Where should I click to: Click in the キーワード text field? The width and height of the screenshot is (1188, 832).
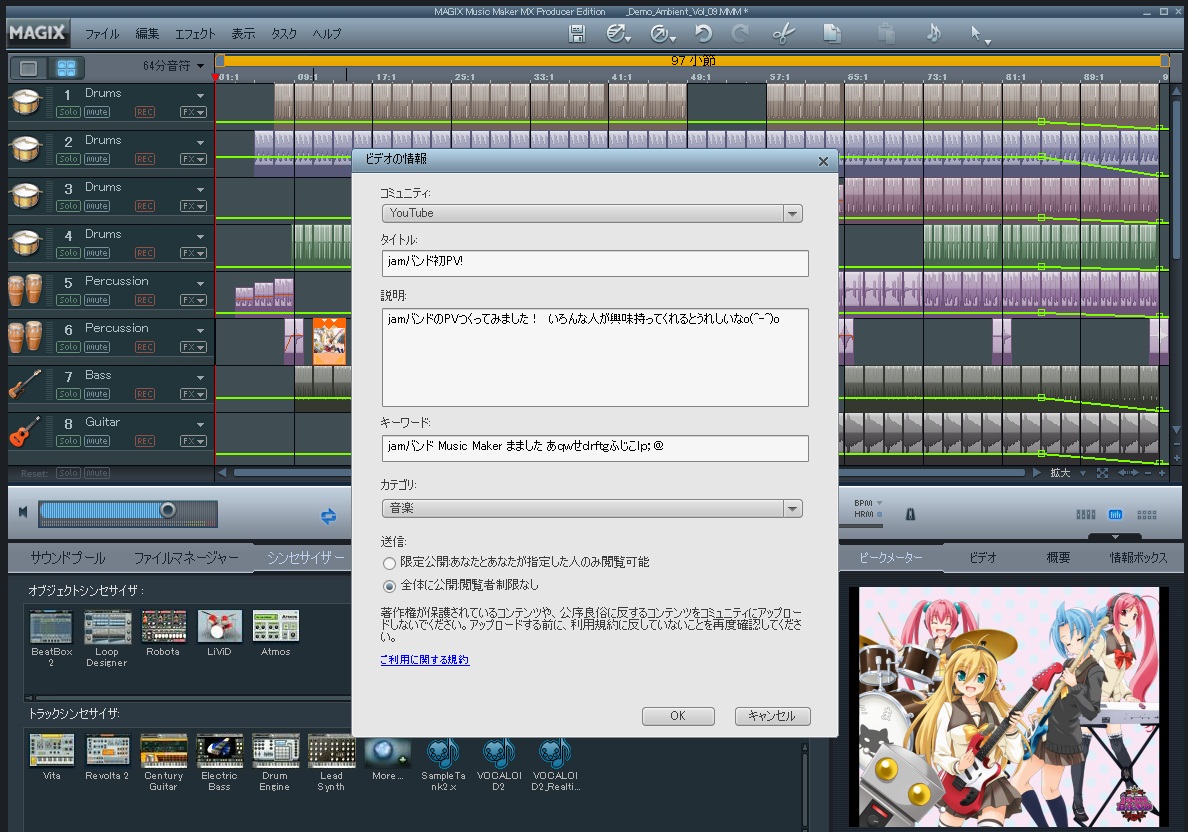(595, 448)
